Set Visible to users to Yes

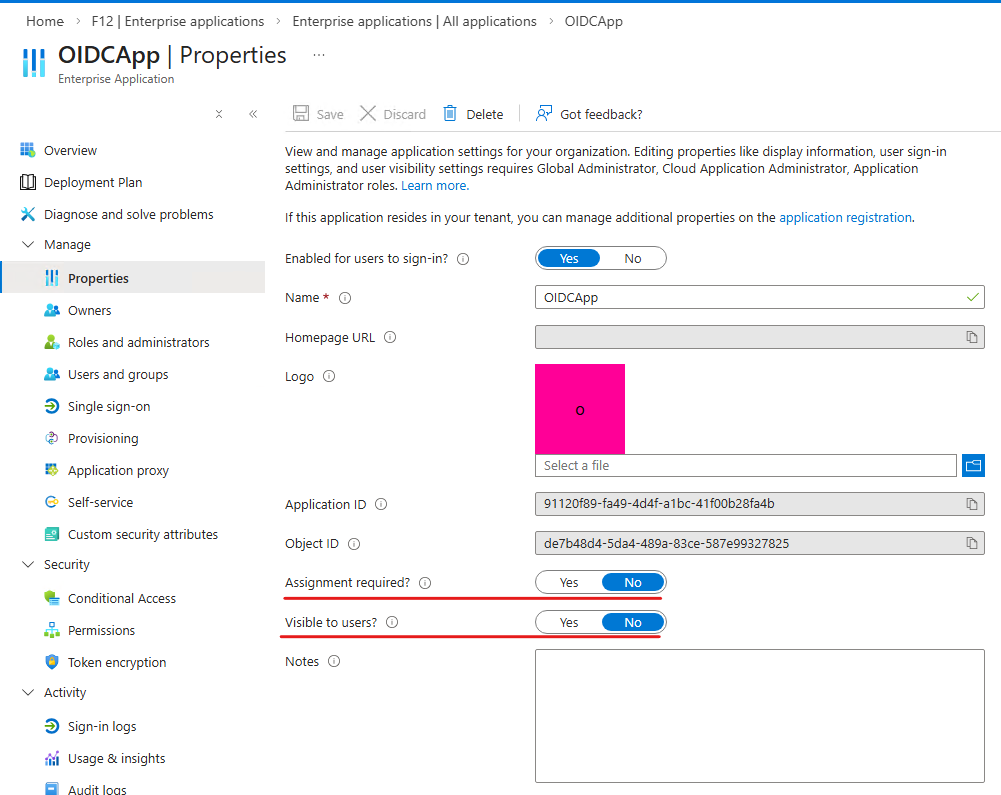point(569,623)
